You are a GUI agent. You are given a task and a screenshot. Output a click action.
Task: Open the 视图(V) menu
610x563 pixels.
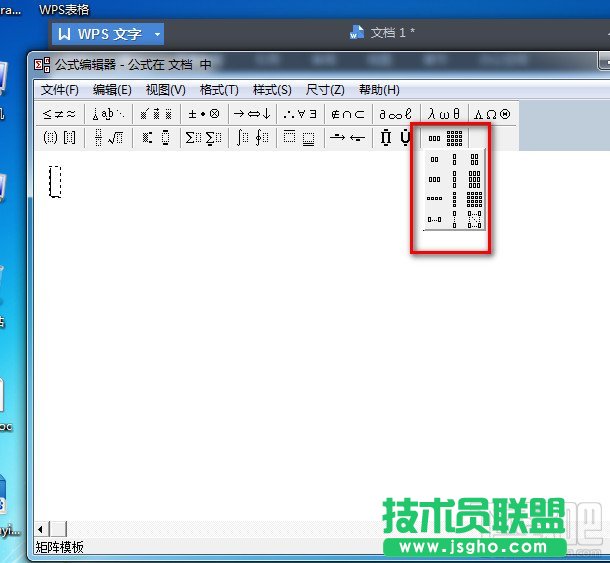[165, 90]
